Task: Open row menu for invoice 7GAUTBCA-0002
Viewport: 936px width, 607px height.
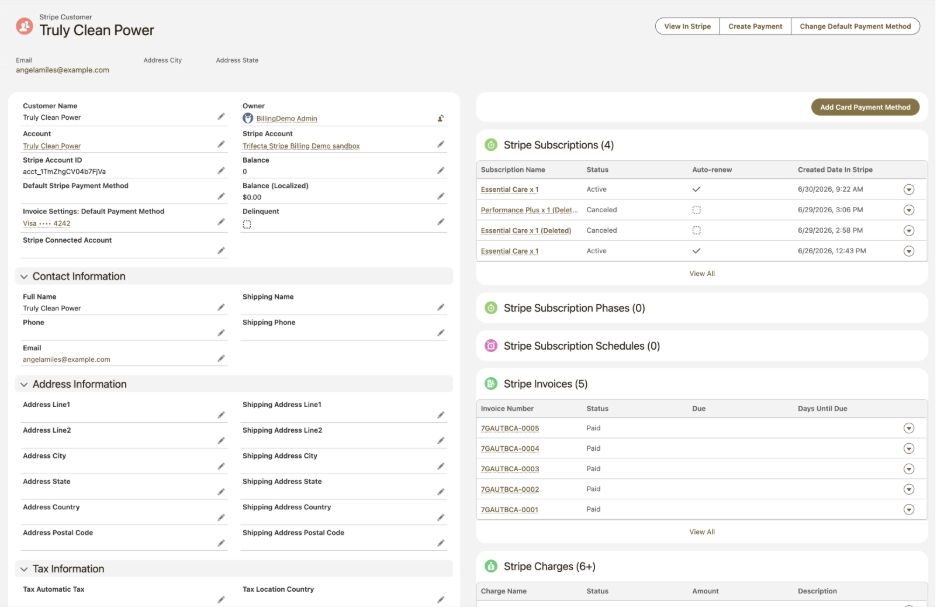Action: [x=909, y=489]
